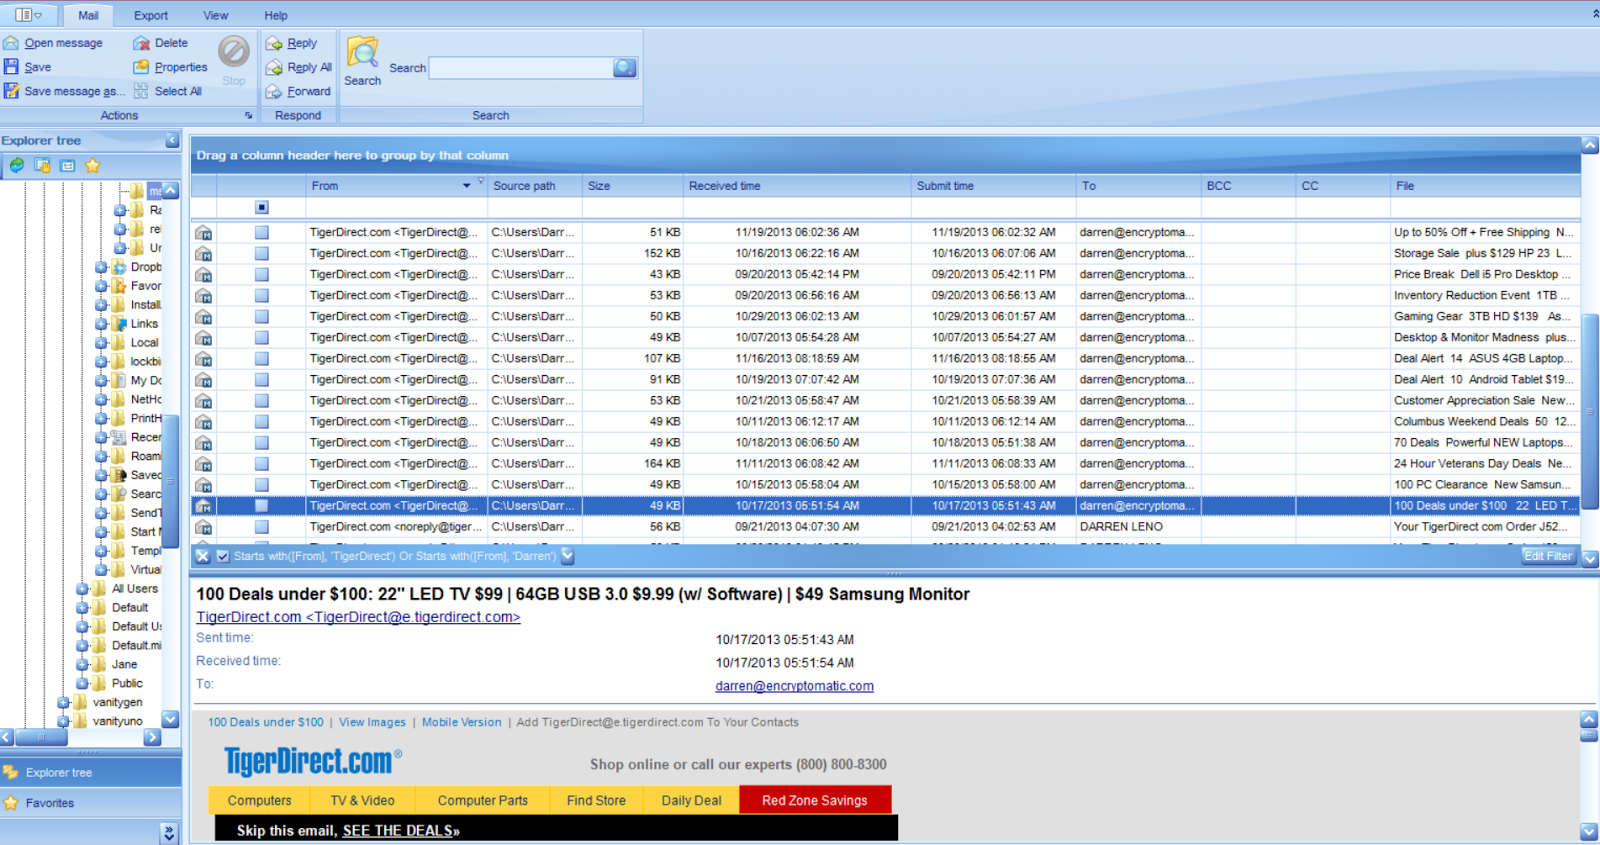Click the Received time column header
The width and height of the screenshot is (1600, 845).
pos(797,186)
